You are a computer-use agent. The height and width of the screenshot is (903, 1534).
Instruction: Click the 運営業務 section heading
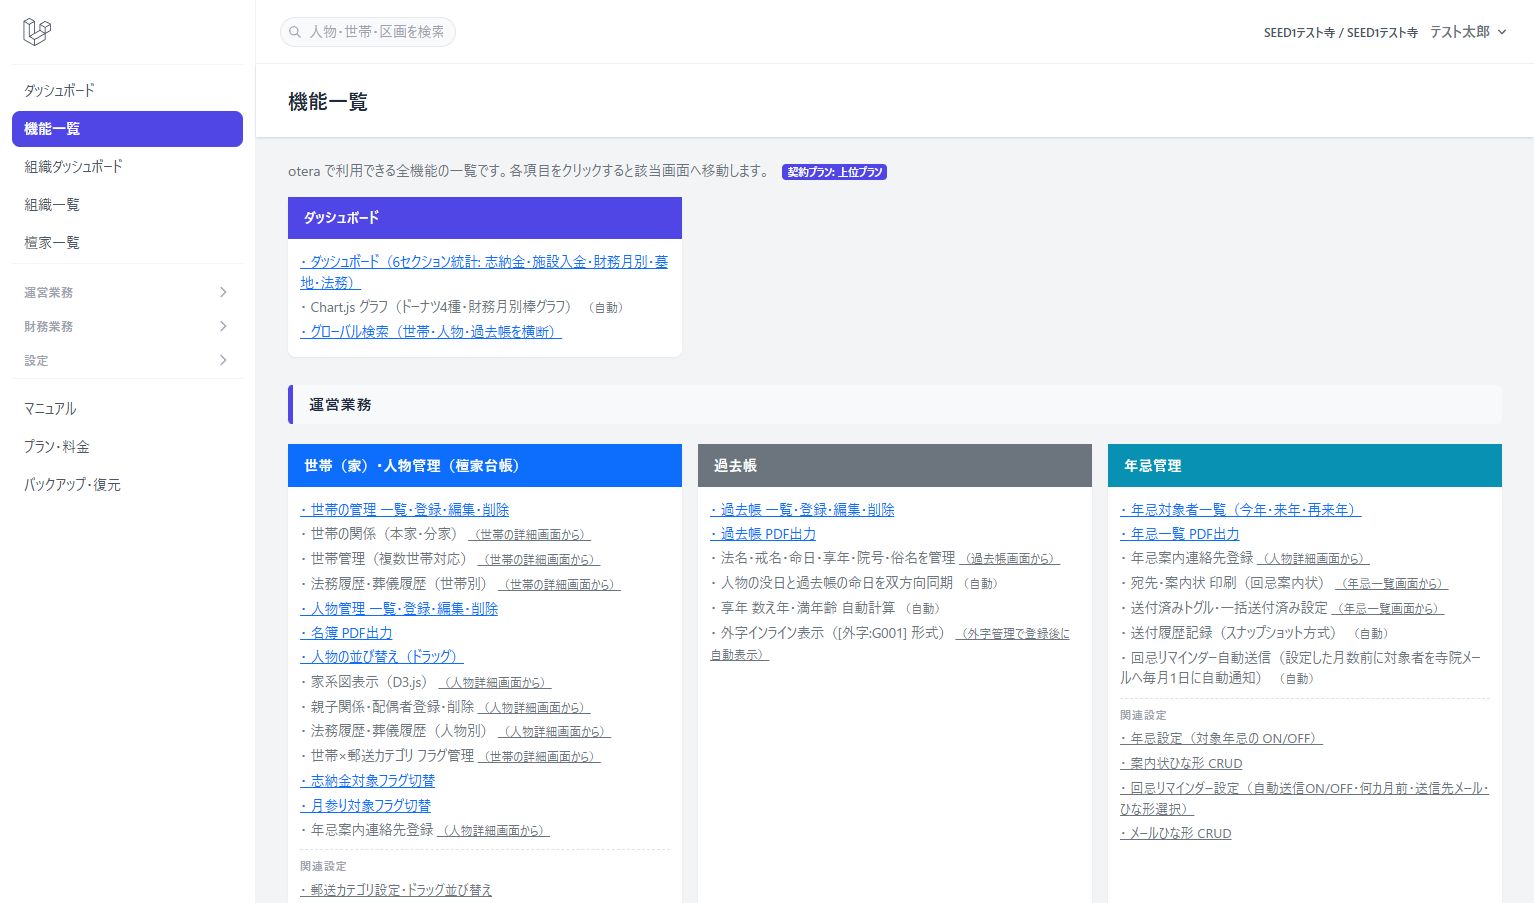click(x=340, y=405)
